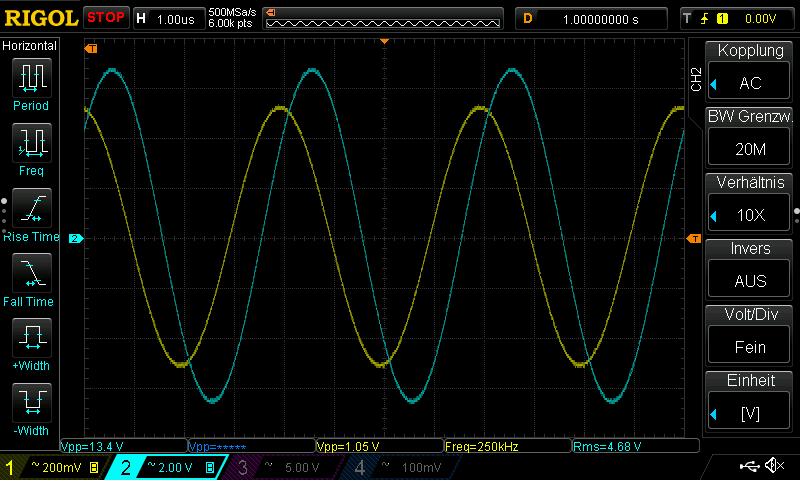Click the CH2 menu side label
800x480 pixels.
[x=696, y=80]
